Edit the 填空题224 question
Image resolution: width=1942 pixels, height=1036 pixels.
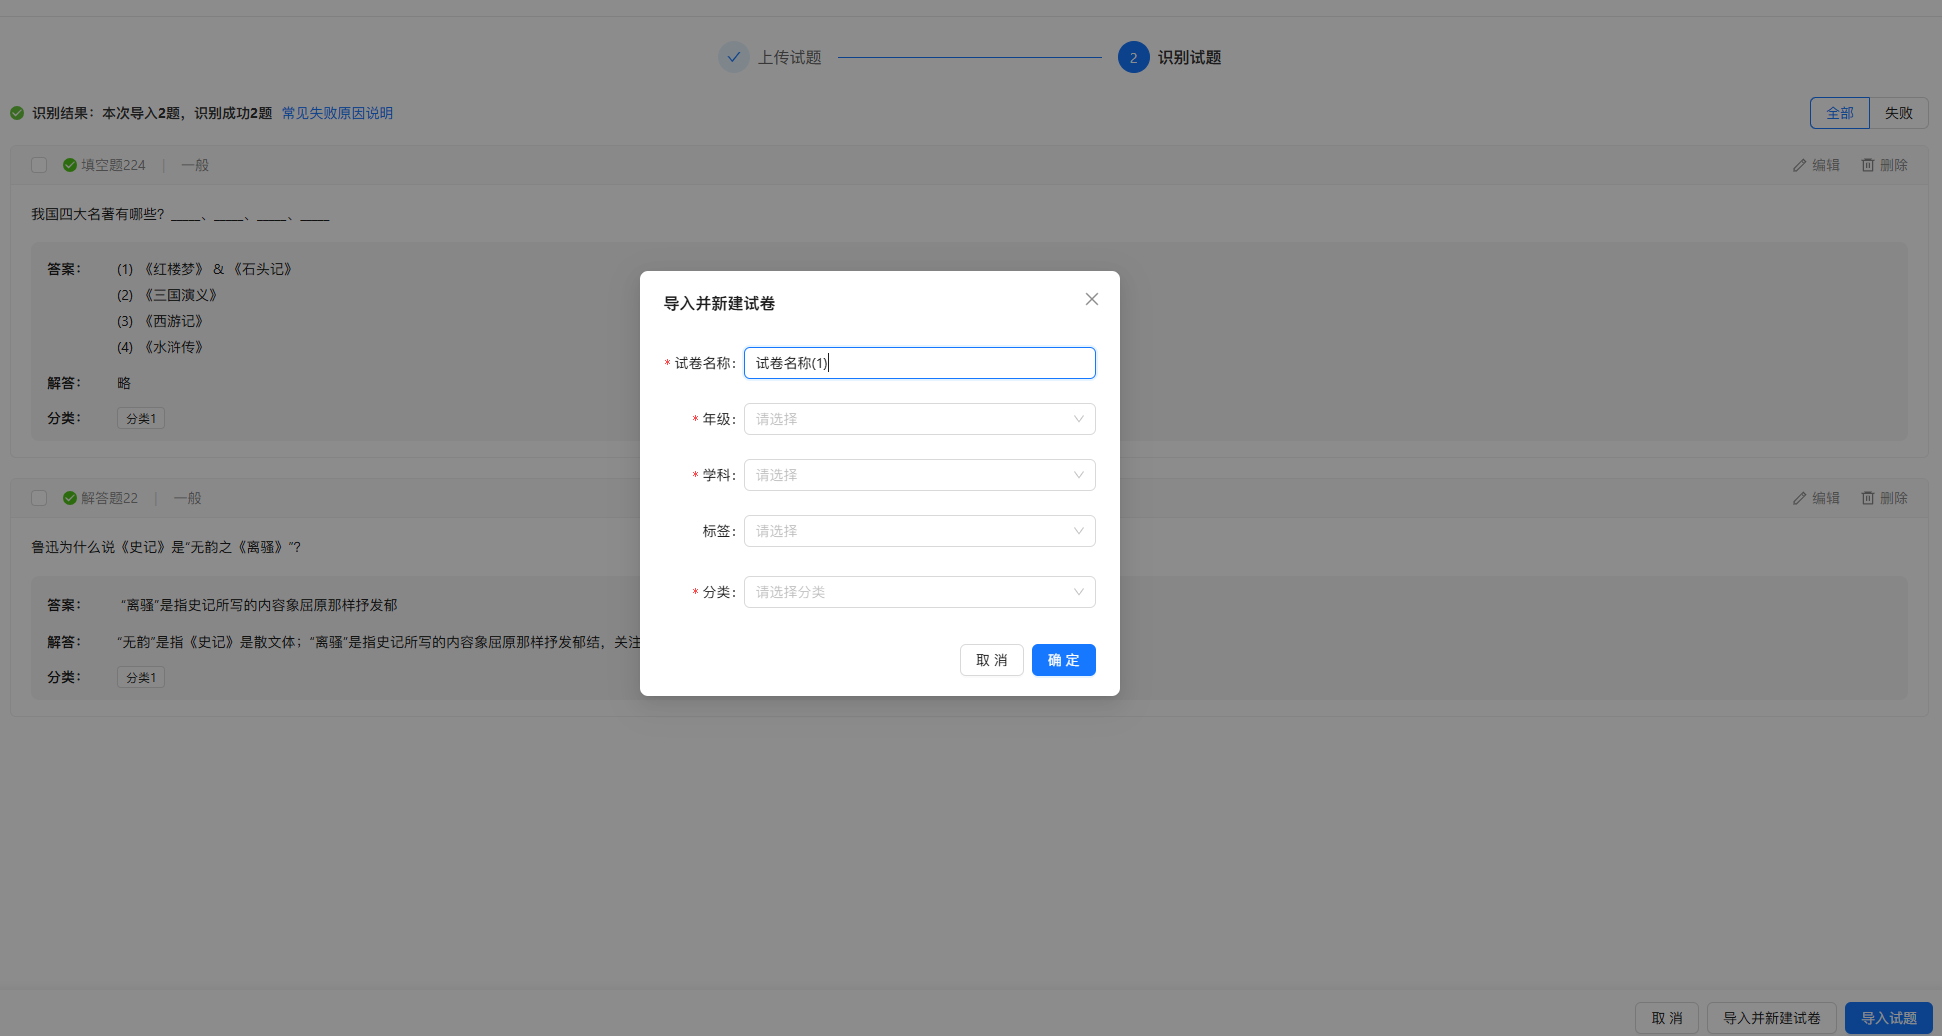(x=1816, y=165)
